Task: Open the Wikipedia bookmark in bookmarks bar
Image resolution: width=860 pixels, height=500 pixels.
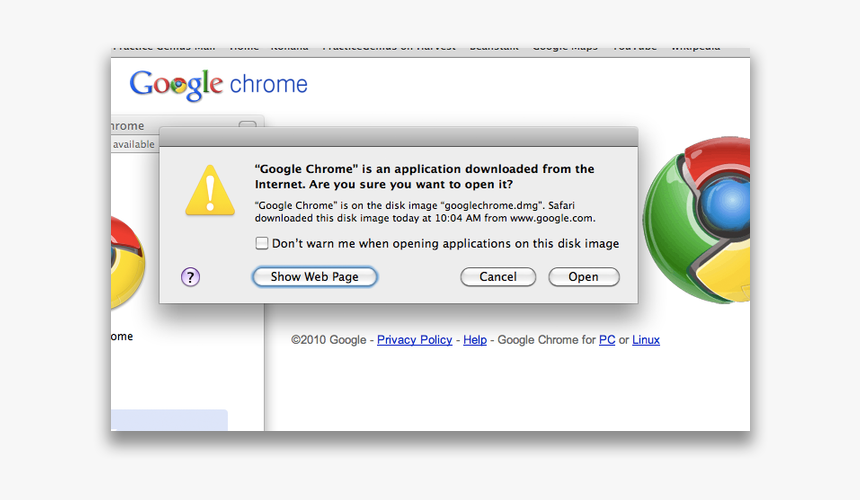Action: point(695,48)
